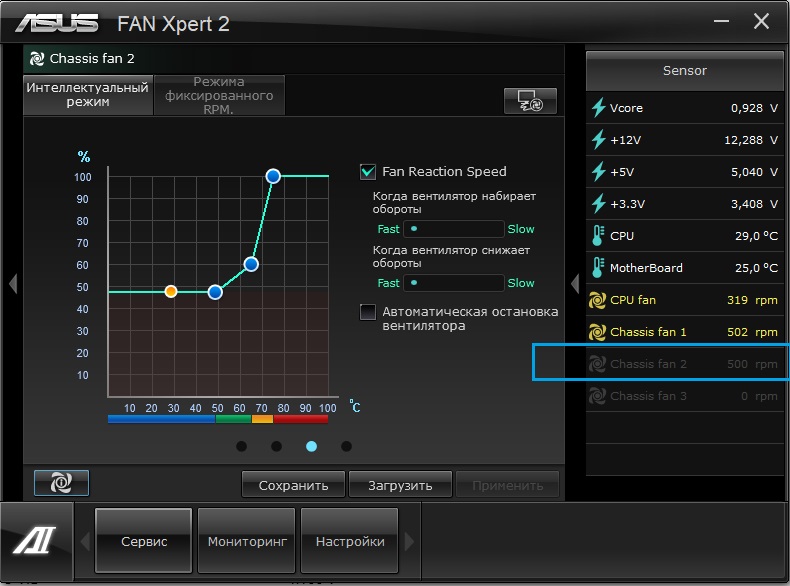Click the fan power icon button at bottom left
Screen dimensions: 790x586
click(x=61, y=483)
